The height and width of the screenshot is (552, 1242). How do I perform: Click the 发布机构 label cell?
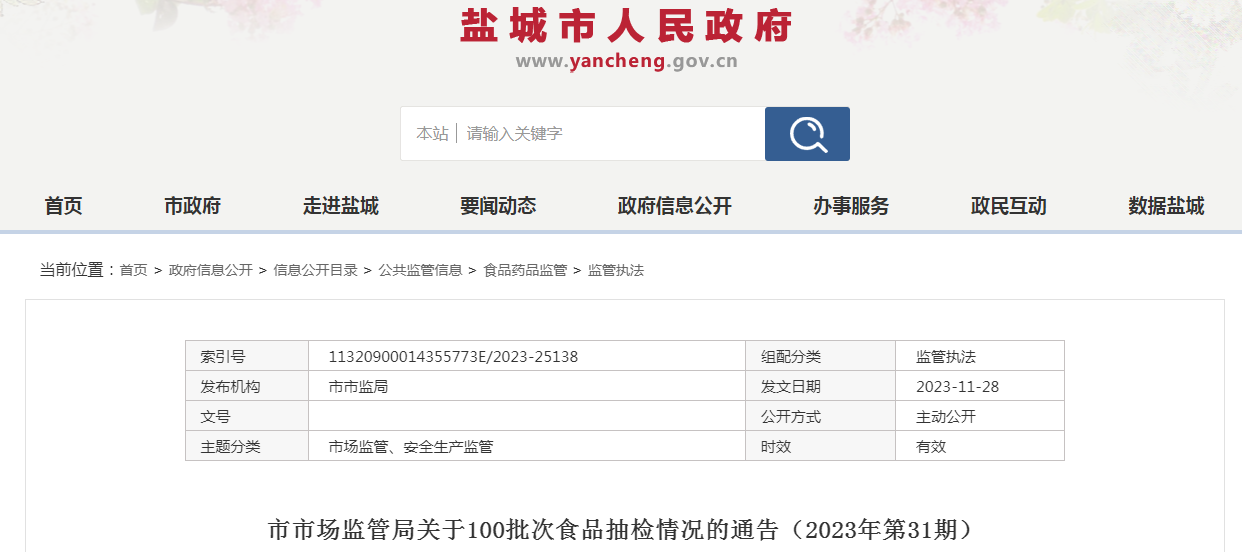pos(247,386)
